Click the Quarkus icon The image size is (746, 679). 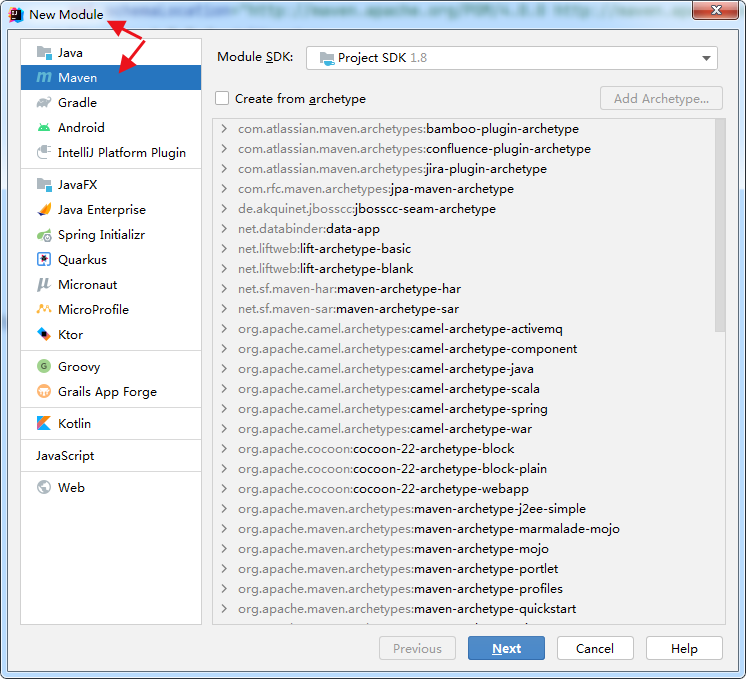pyautogui.click(x=44, y=259)
